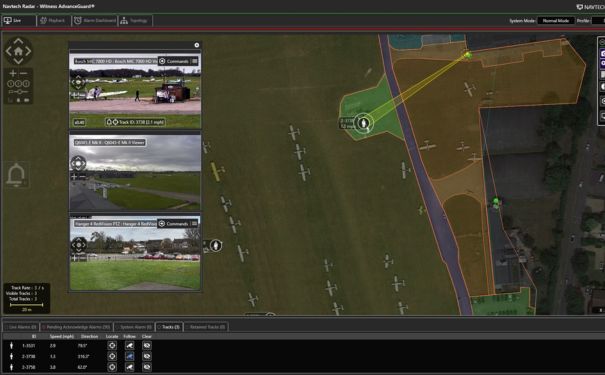
Task: Switch to the Playback tab
Action: coord(53,20)
